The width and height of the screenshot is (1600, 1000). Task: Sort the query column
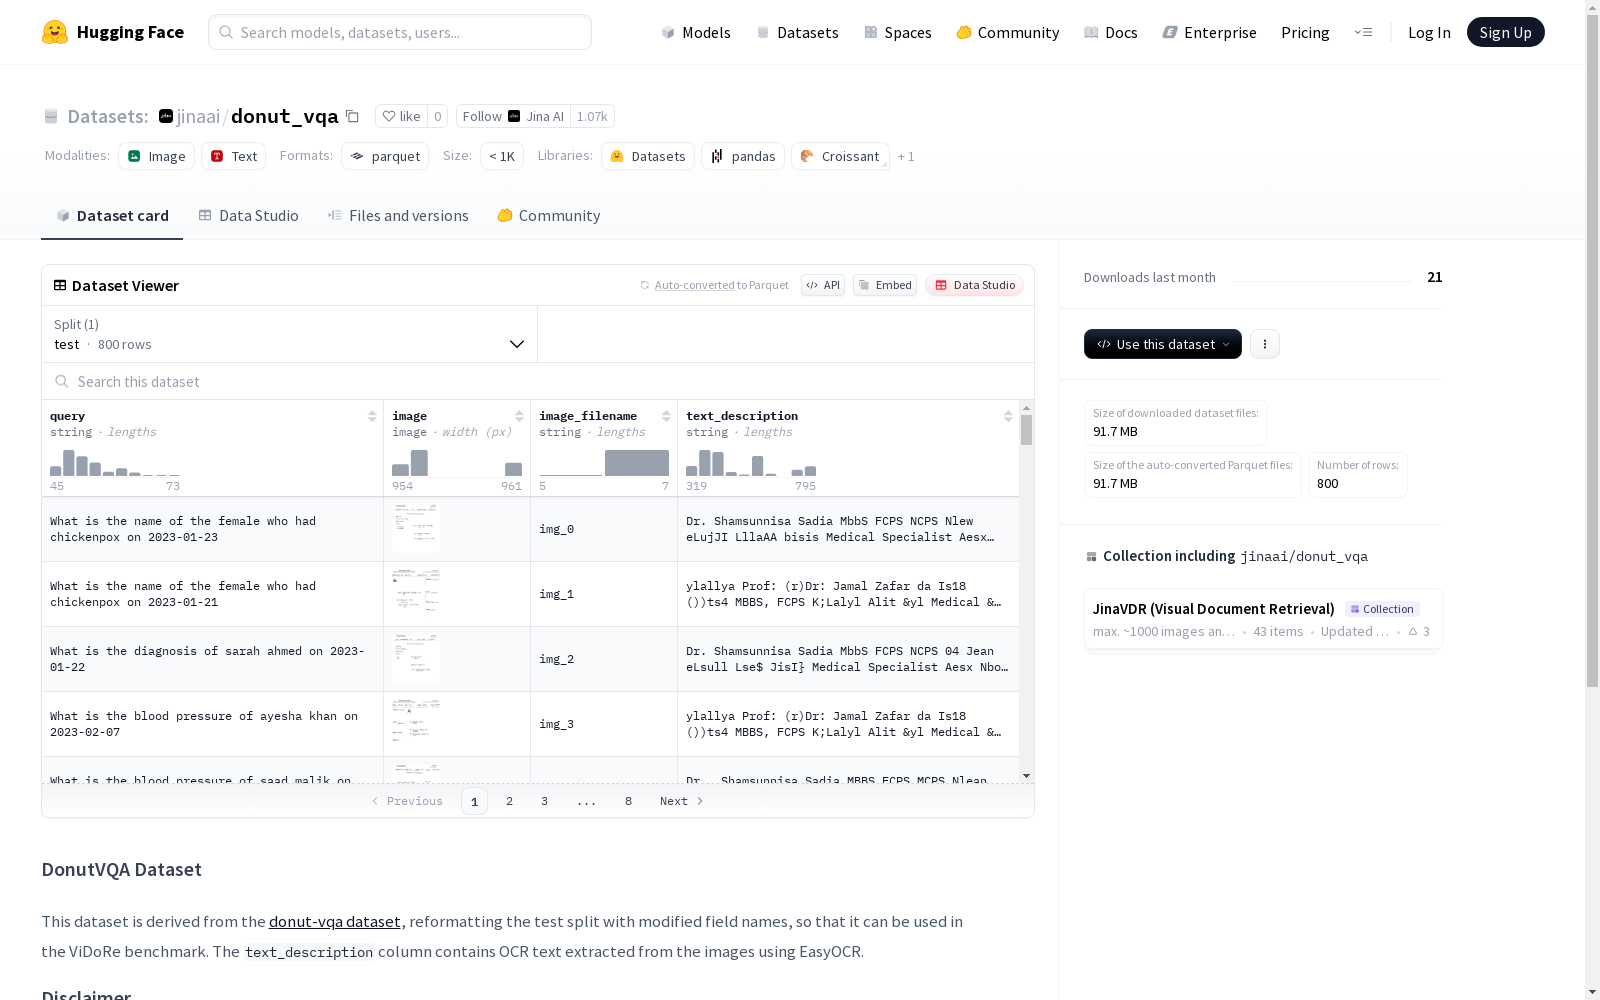pyautogui.click(x=372, y=416)
